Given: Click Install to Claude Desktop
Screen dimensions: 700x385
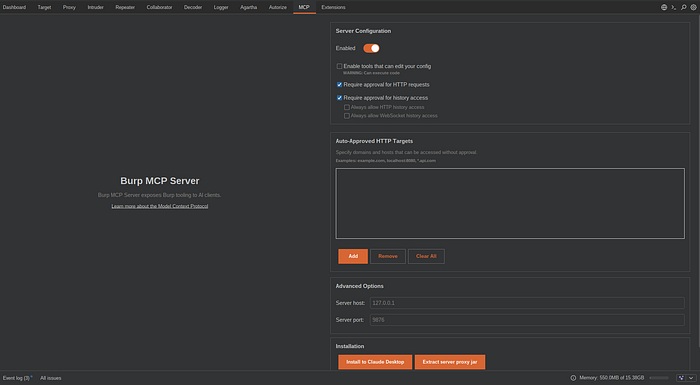Looking at the screenshot, I should coord(375,362).
